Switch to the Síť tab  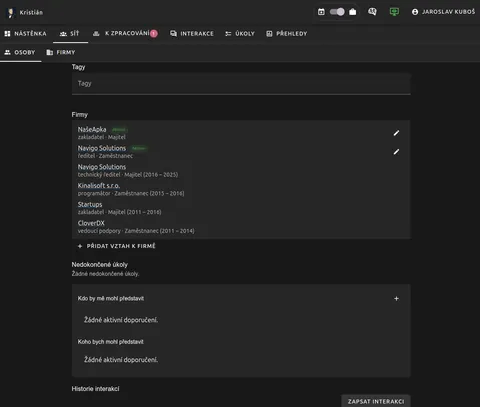click(70, 34)
